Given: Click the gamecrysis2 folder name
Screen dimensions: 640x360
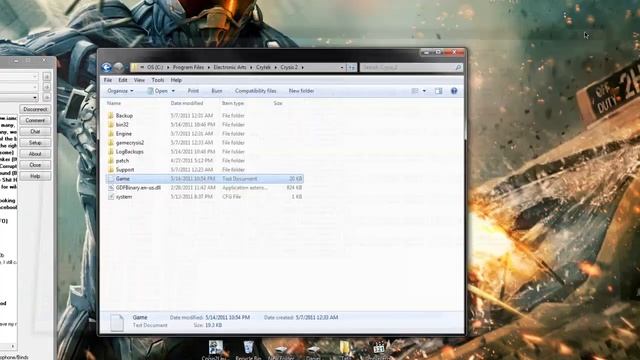Looking at the screenshot, I should click(x=130, y=142).
